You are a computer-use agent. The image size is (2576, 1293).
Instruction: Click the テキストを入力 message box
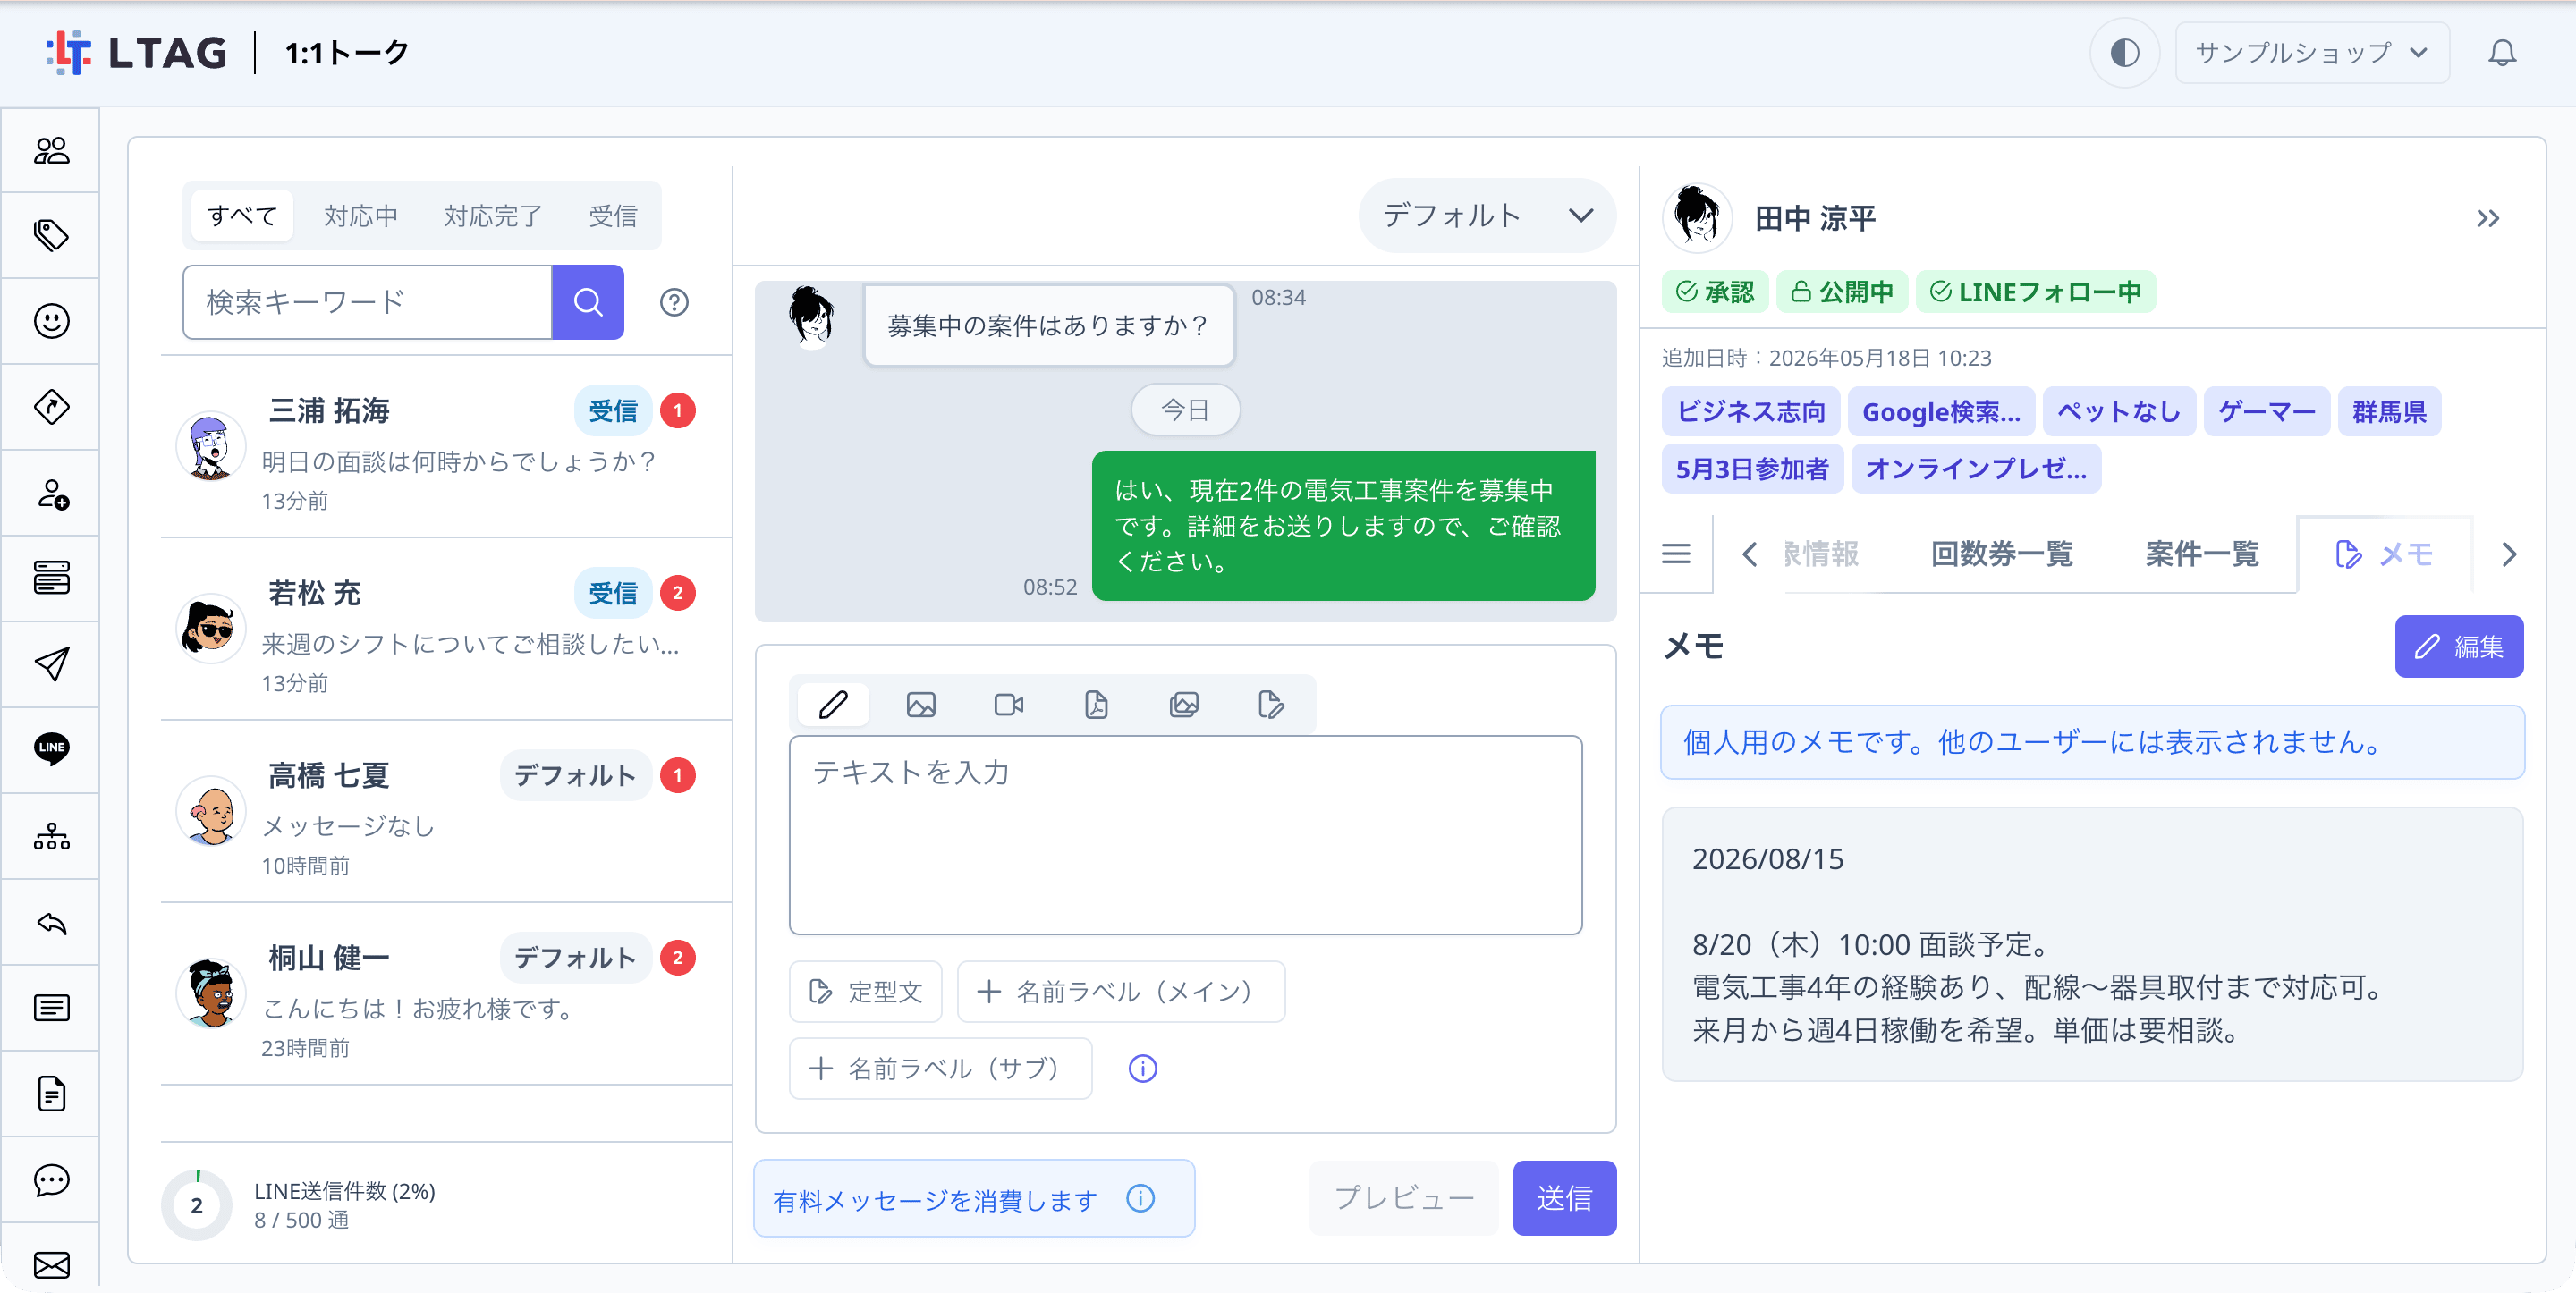1185,835
